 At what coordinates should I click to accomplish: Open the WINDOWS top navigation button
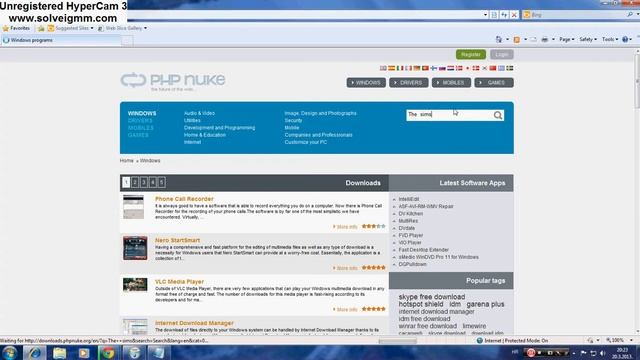click(366, 82)
